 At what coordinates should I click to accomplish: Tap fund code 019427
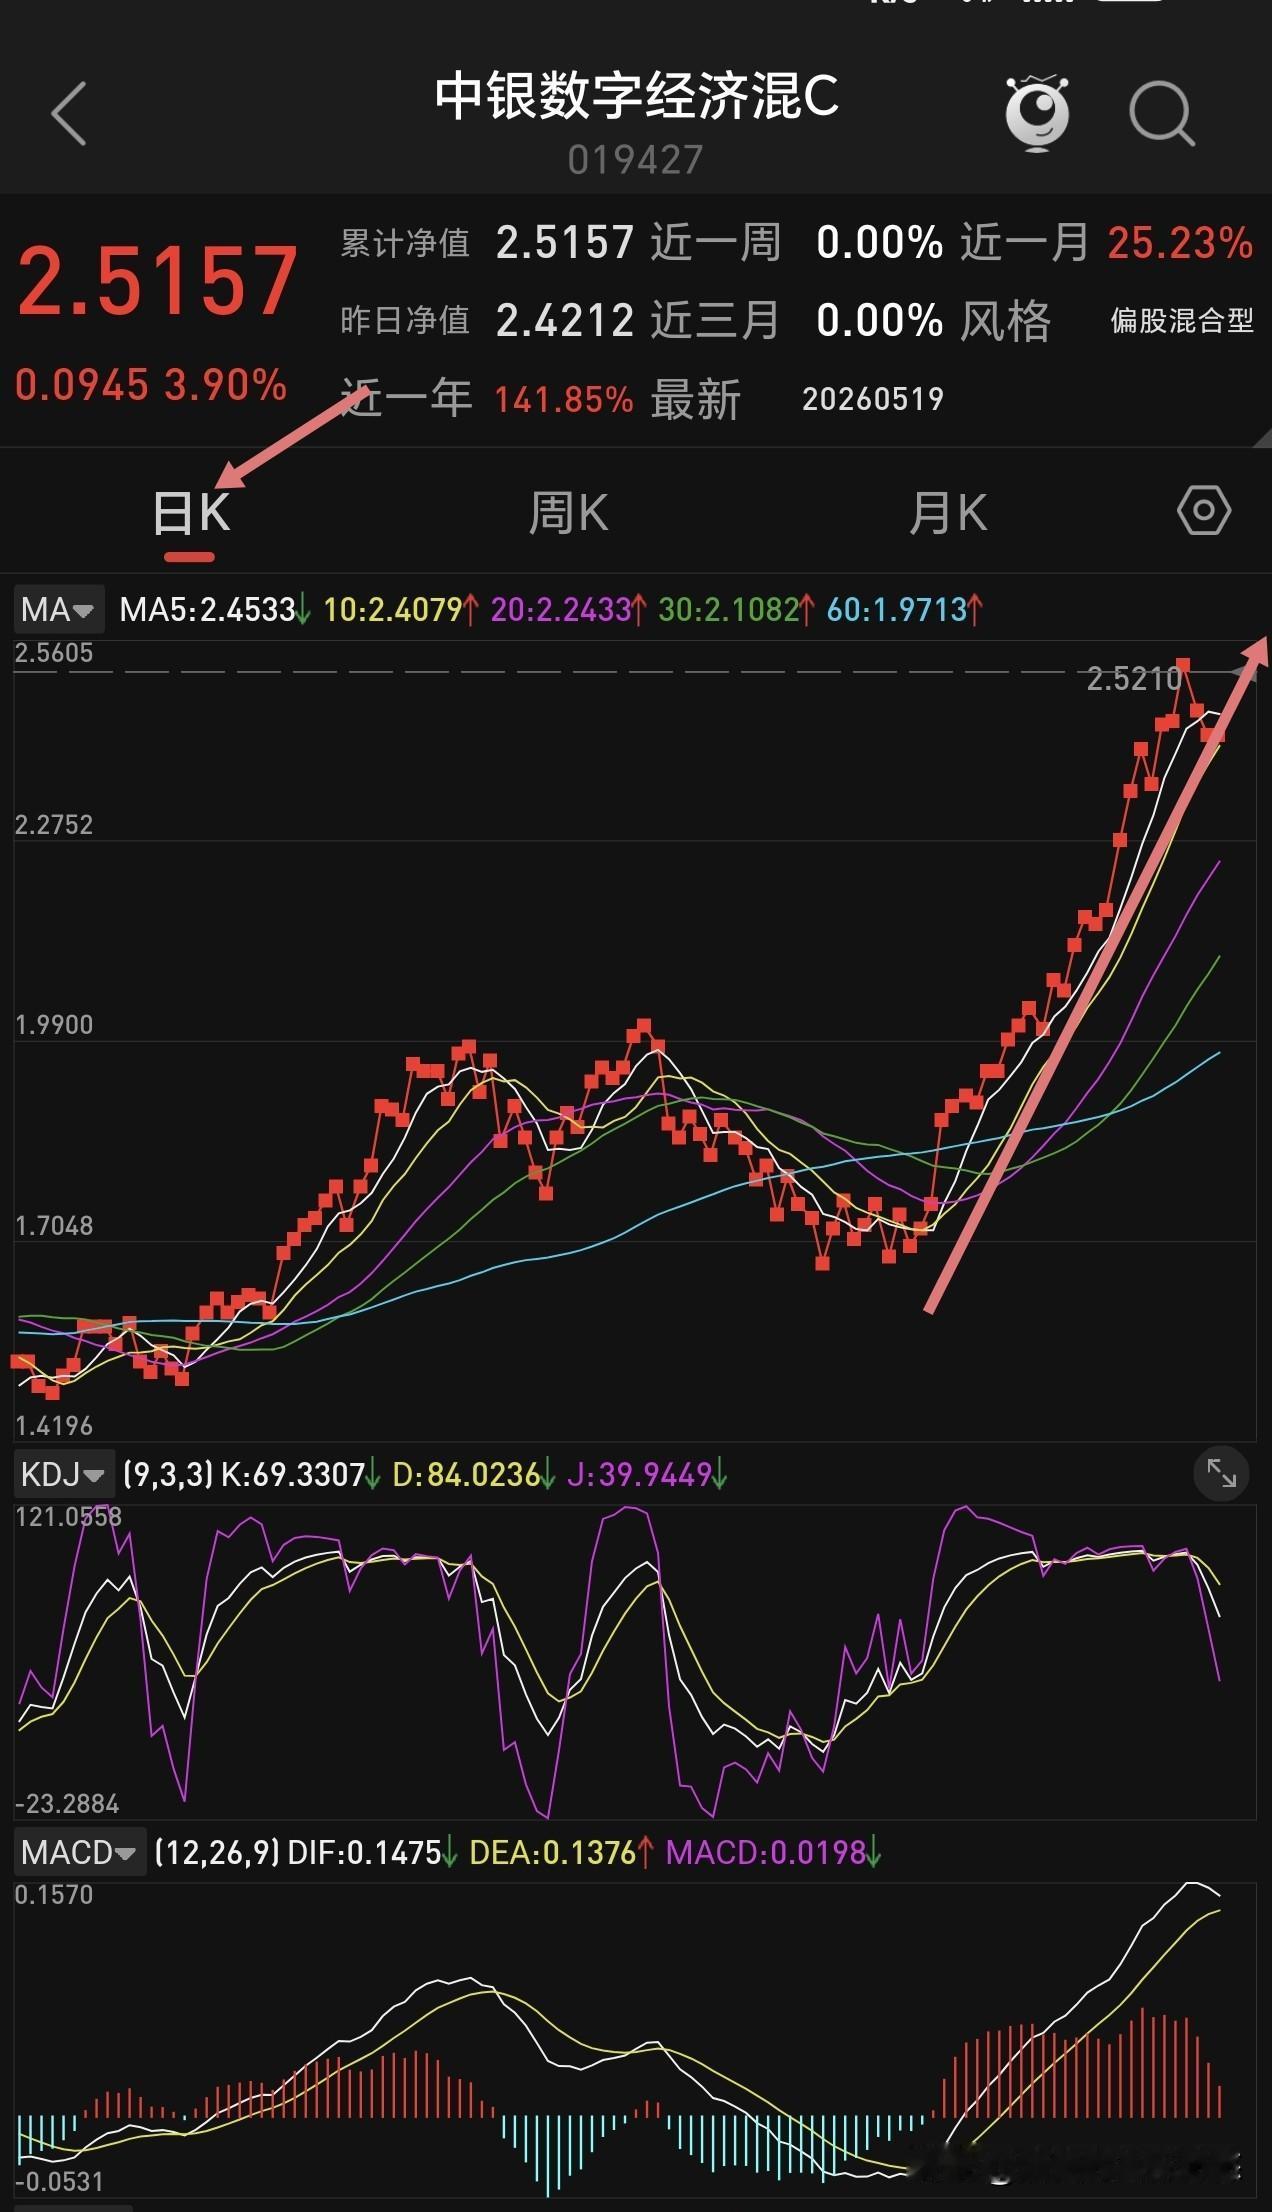tap(636, 160)
